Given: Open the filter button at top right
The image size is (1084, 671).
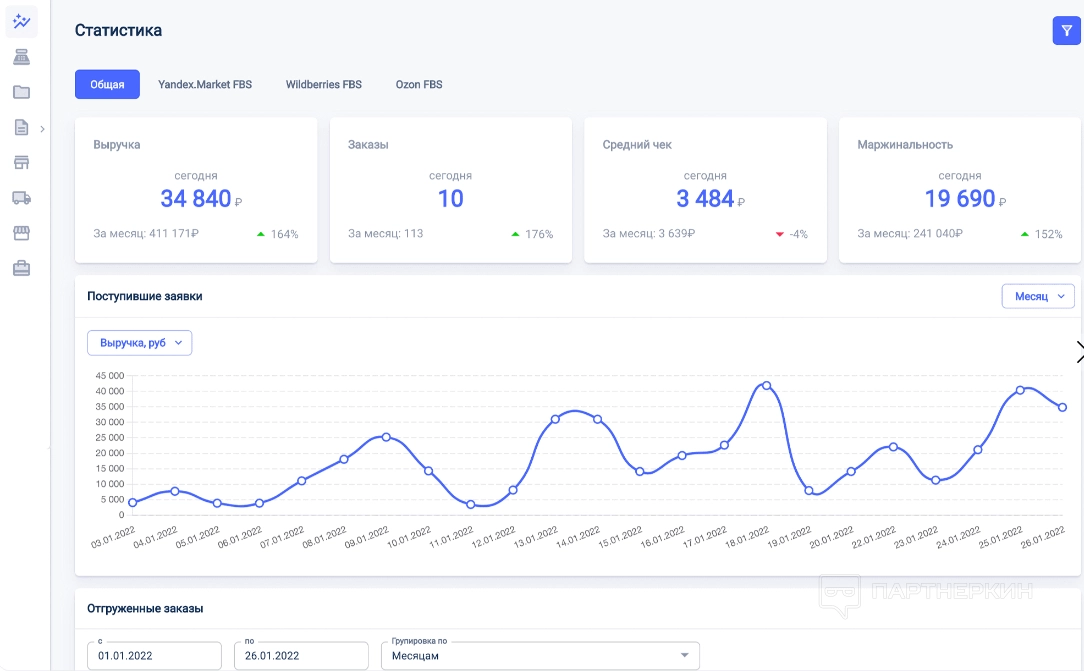Looking at the screenshot, I should pos(1066,31).
